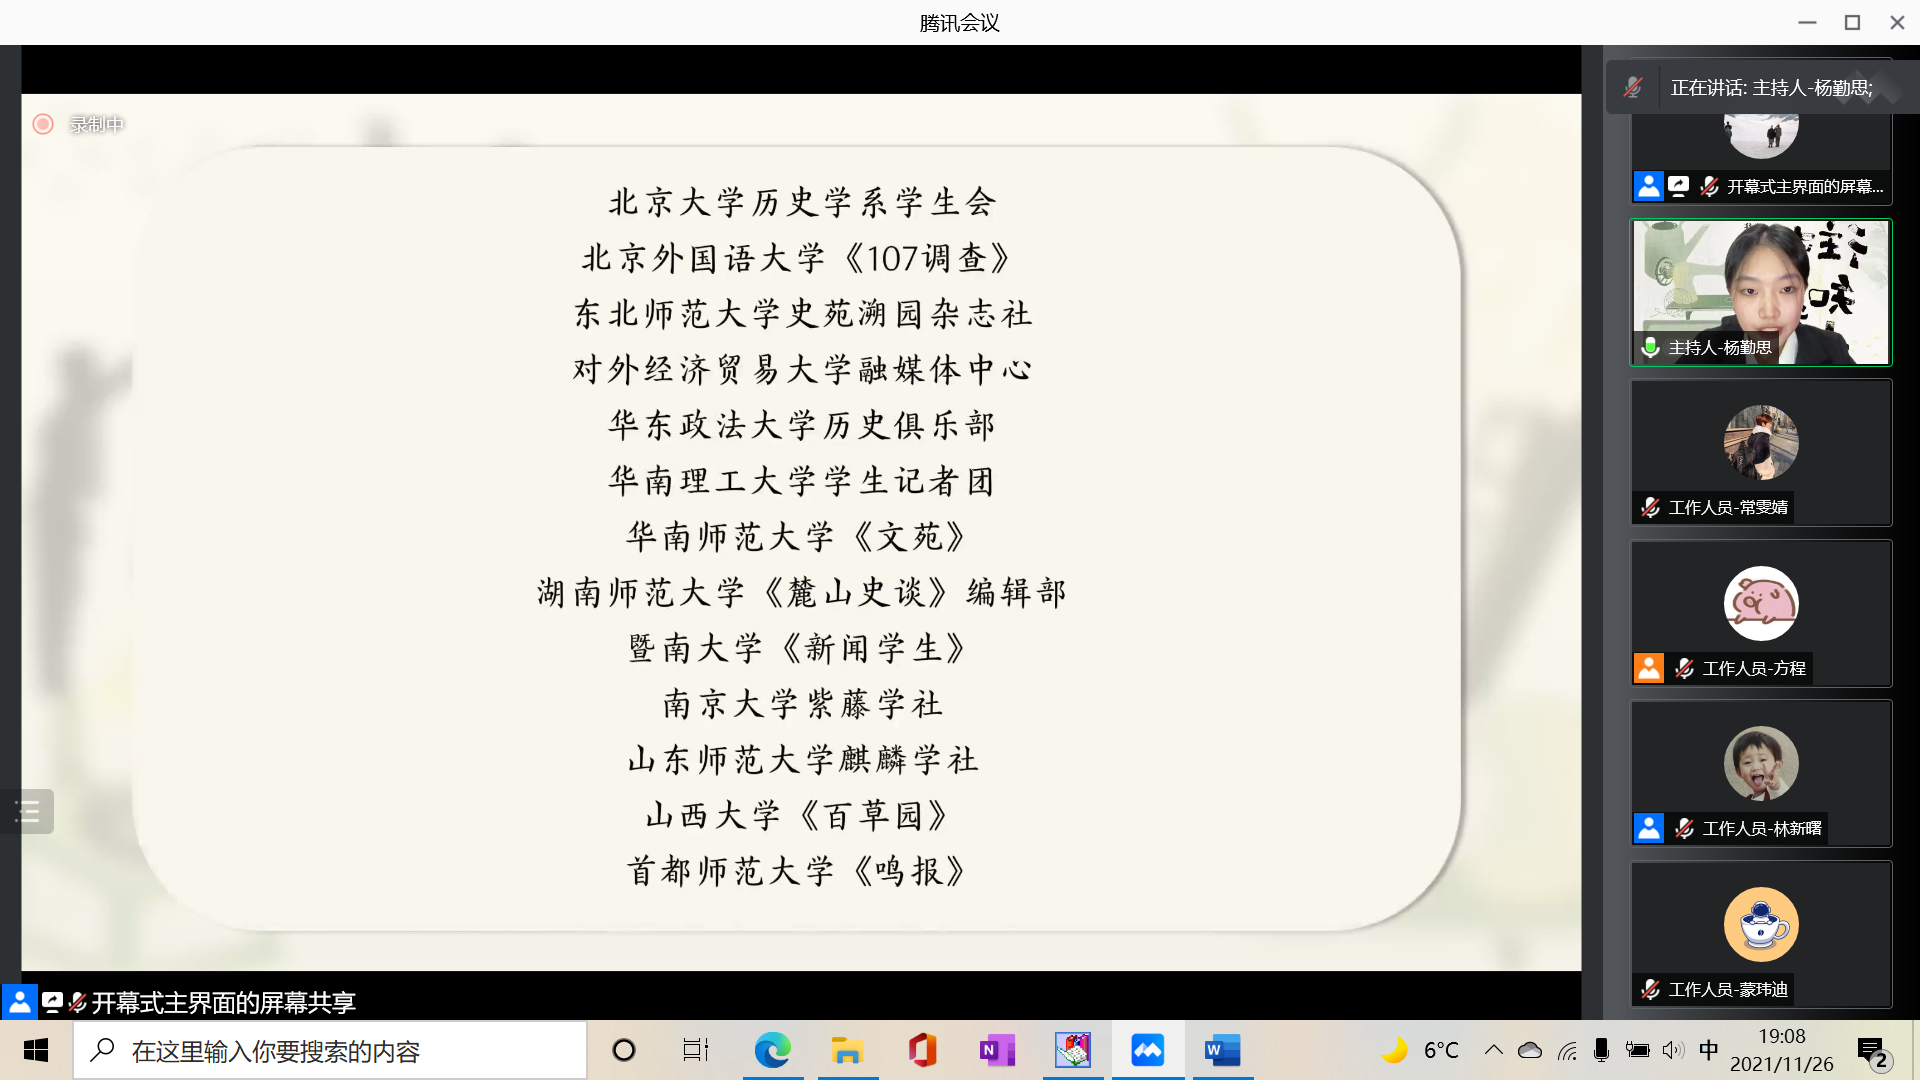1920x1080 pixels.
Task: Click the red recording indicator icon
Action: pyautogui.click(x=43, y=124)
